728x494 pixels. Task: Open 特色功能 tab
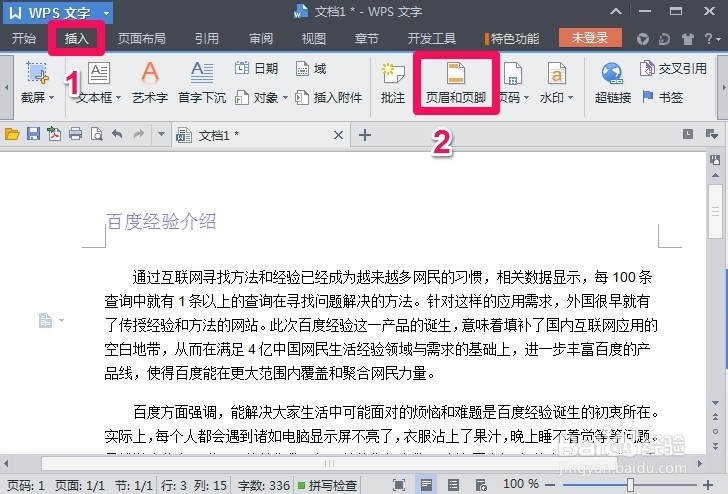coord(511,38)
